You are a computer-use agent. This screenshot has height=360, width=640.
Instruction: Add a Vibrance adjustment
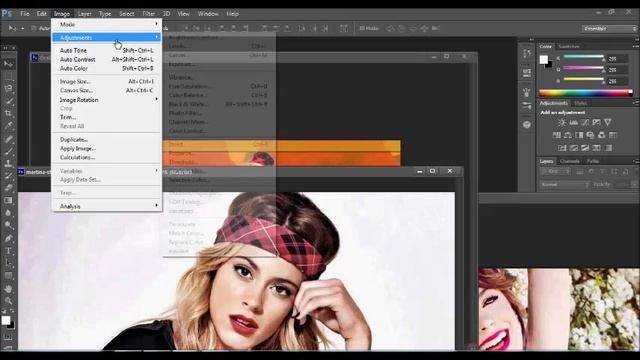coord(608,122)
